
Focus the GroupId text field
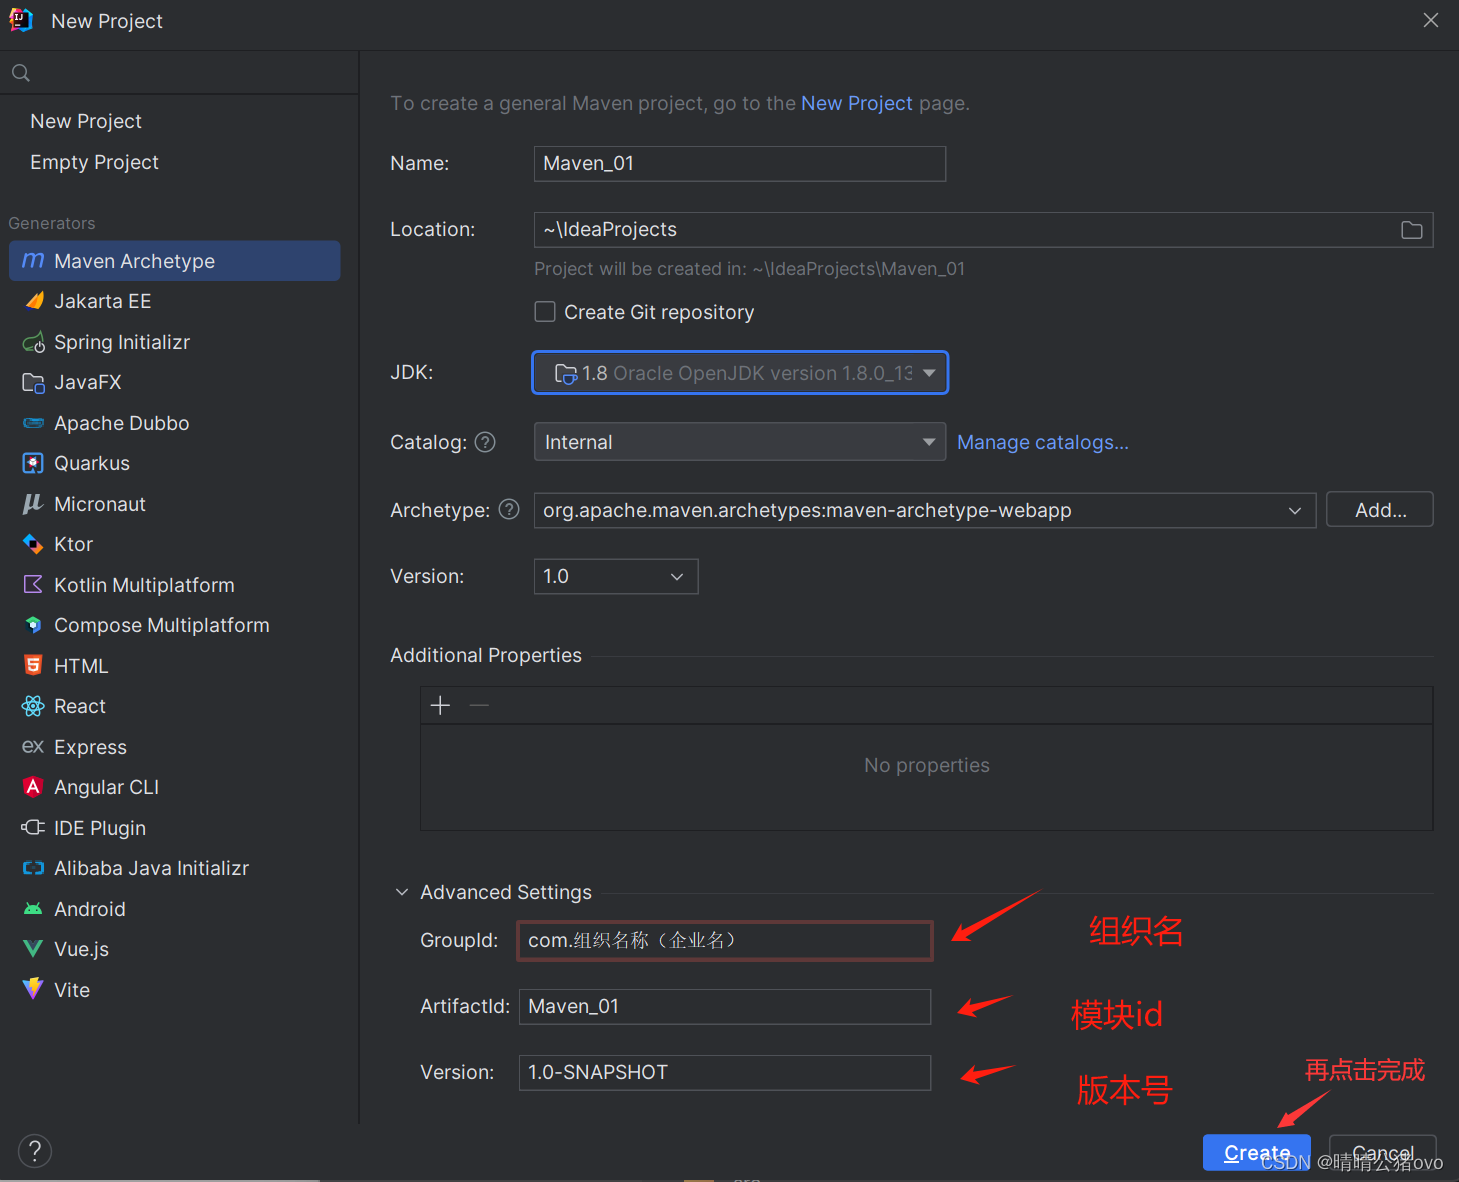coord(725,941)
